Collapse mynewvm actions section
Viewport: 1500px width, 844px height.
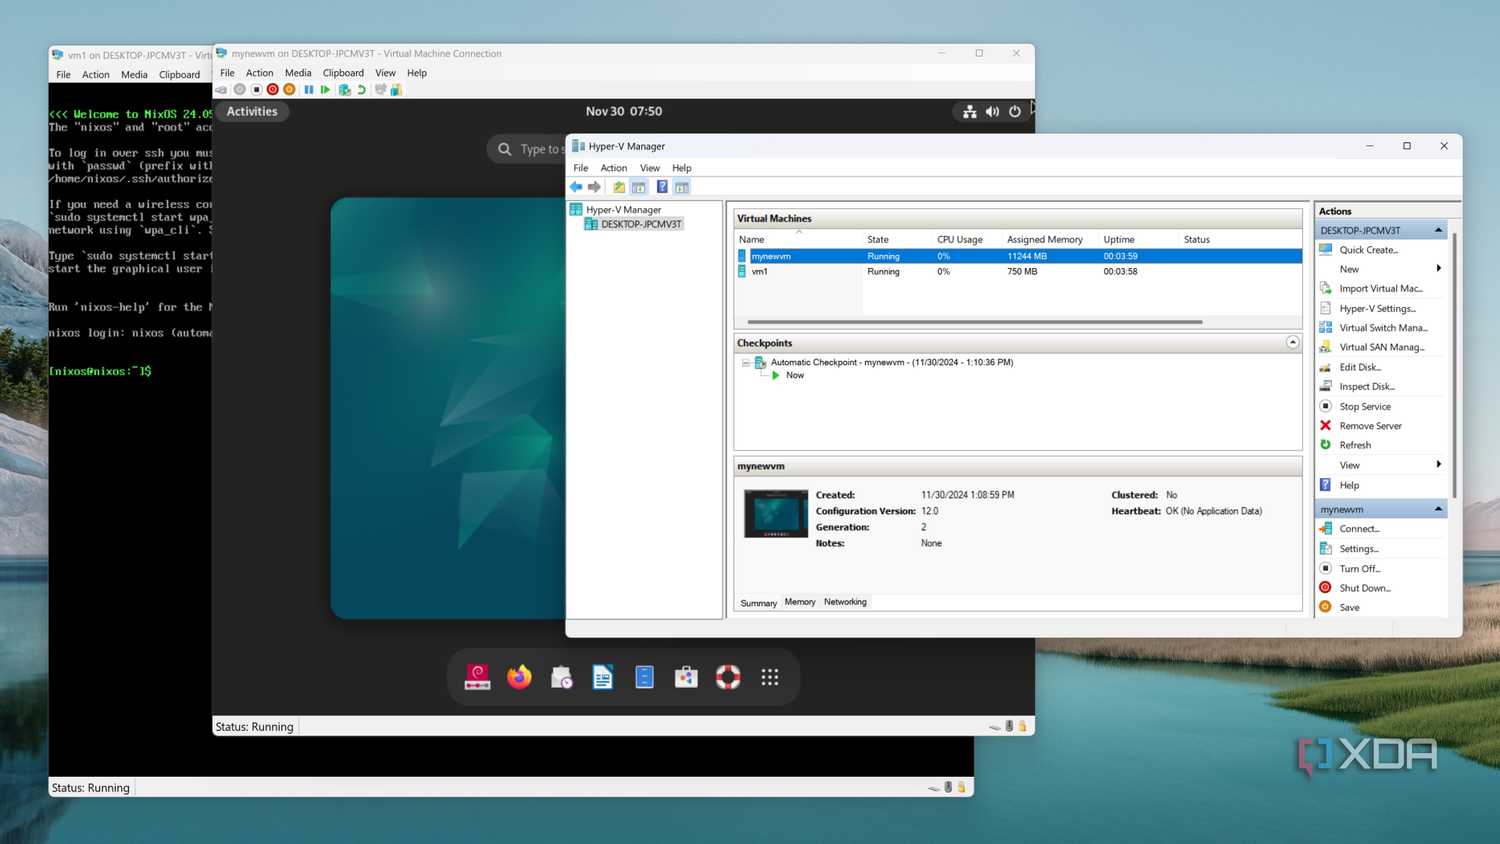(x=1438, y=509)
